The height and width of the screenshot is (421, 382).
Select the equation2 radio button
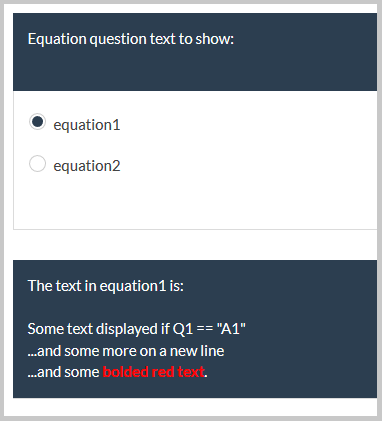pyautogui.click(x=37, y=164)
